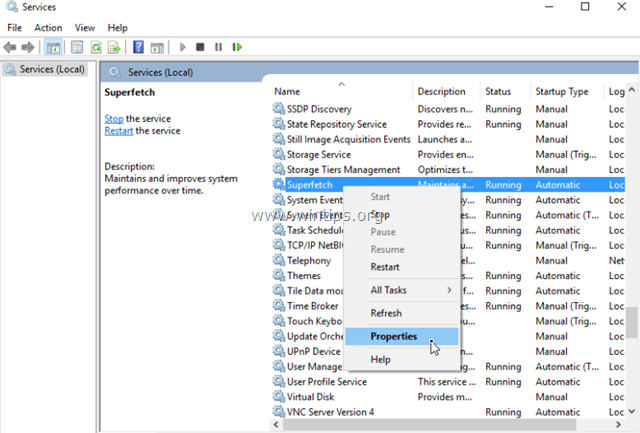
Task: Choose Restart in the context menu
Action: pos(402,267)
